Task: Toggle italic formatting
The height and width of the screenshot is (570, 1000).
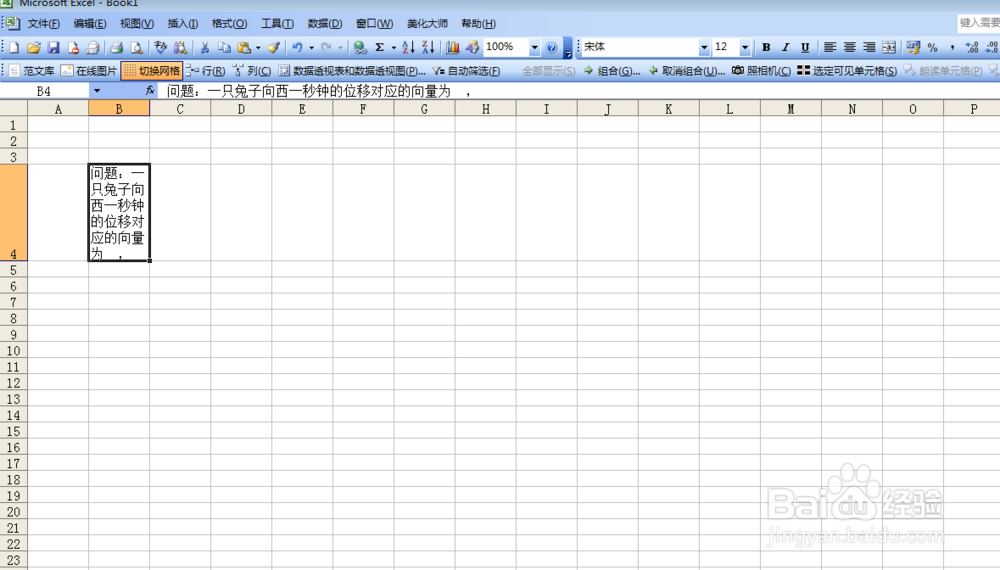Action: tap(786, 47)
